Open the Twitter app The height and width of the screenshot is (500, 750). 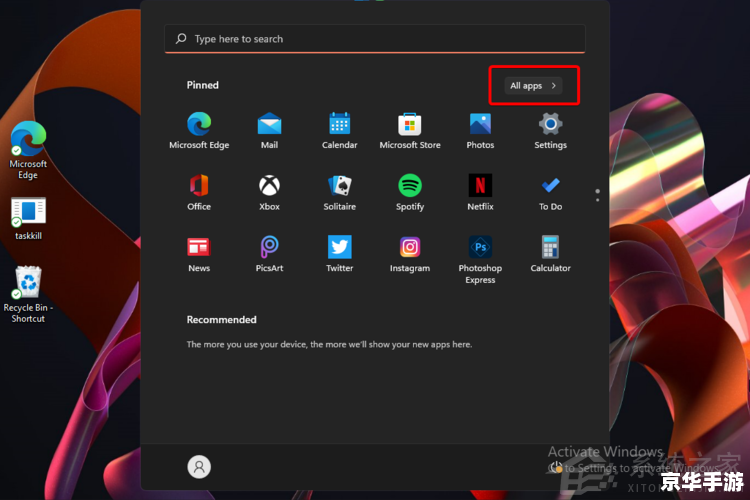340,254
